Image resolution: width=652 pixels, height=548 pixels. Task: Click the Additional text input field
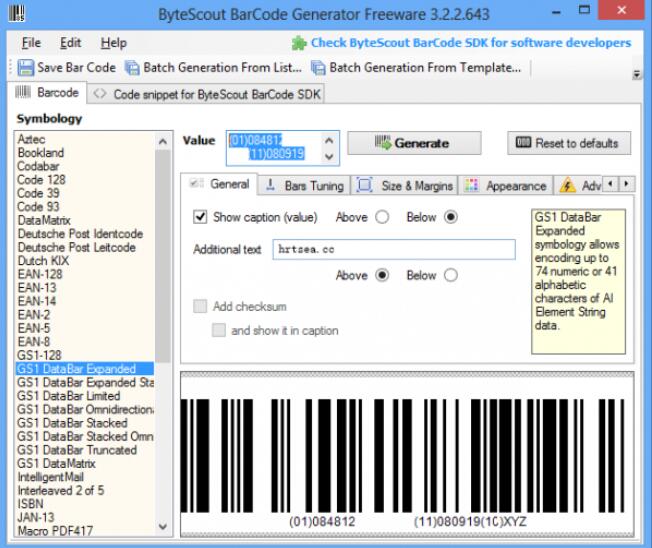pos(394,249)
